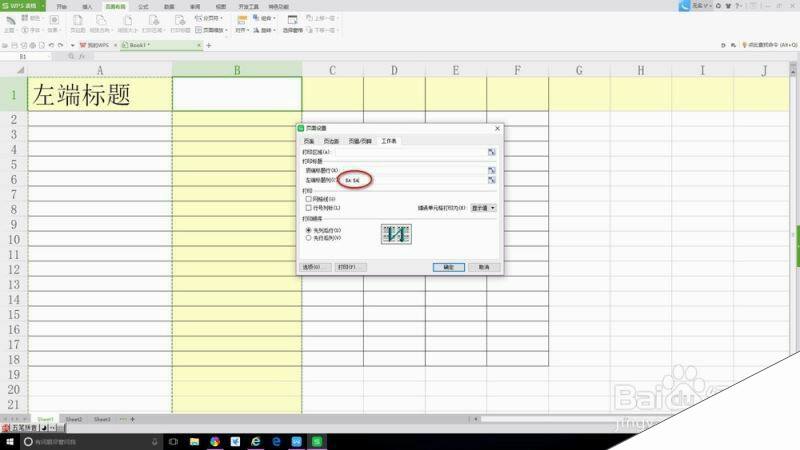Switch to the 页眉/页脚 tab in dialog
800x450 pixels.
(x=359, y=141)
